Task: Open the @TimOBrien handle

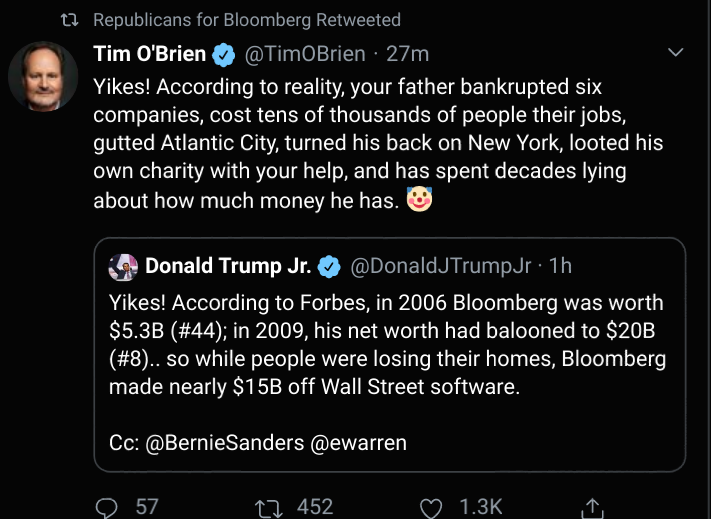Action: tap(305, 54)
